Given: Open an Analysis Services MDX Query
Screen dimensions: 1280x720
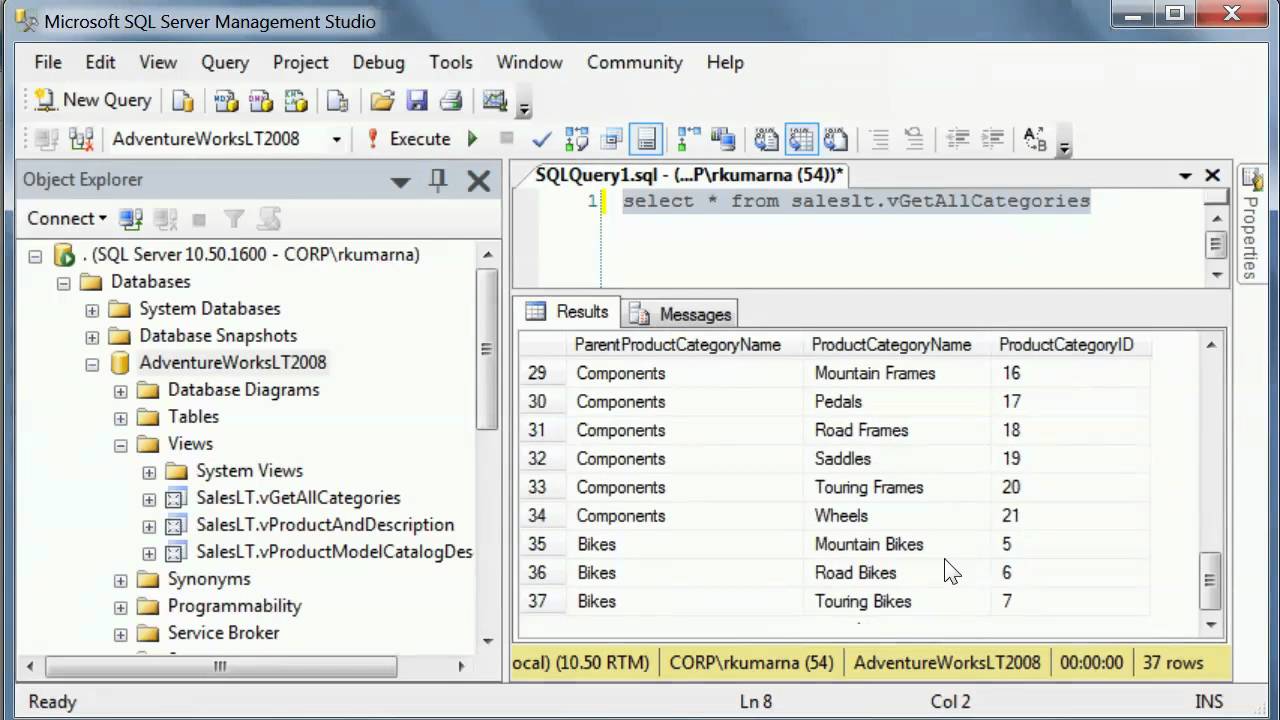Looking at the screenshot, I should click(x=227, y=100).
